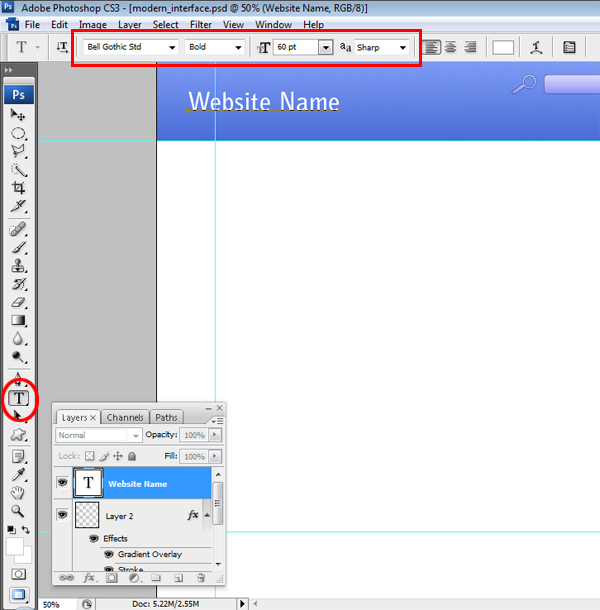Select the Zoom tool
Viewport: 600px width, 610px height.
click(x=18, y=511)
